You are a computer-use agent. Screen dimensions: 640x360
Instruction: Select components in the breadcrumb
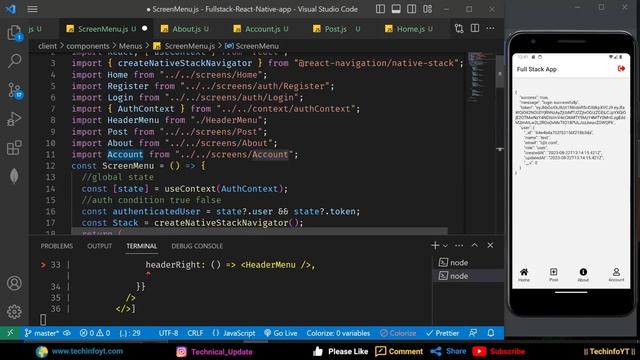[x=88, y=46]
